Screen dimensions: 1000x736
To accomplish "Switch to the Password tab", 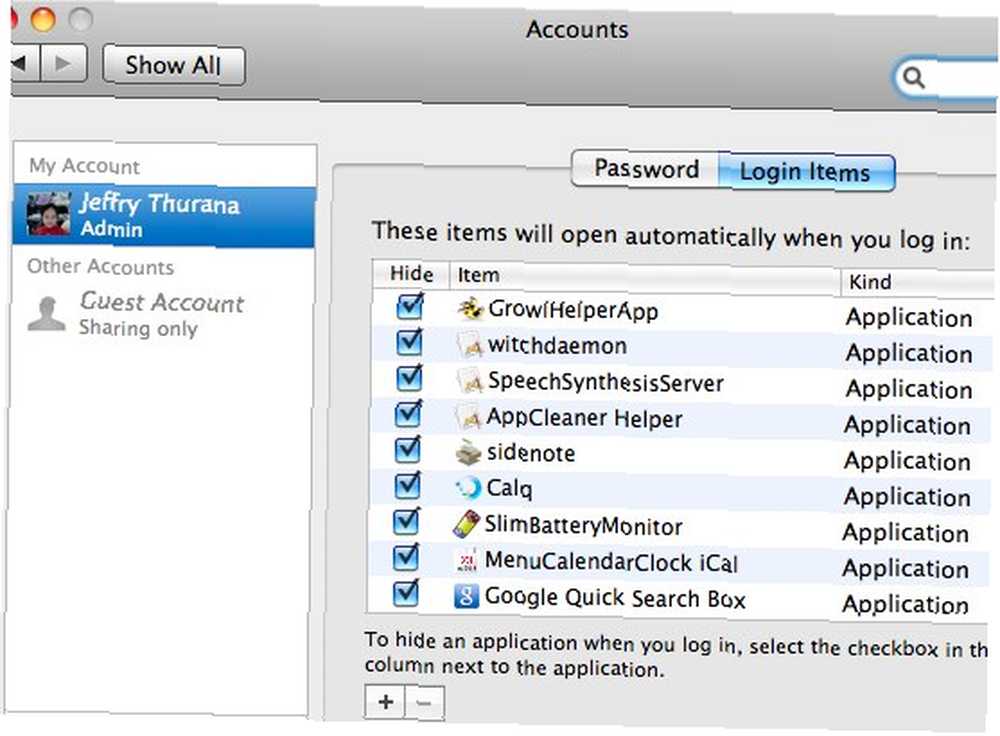I will (645, 169).
